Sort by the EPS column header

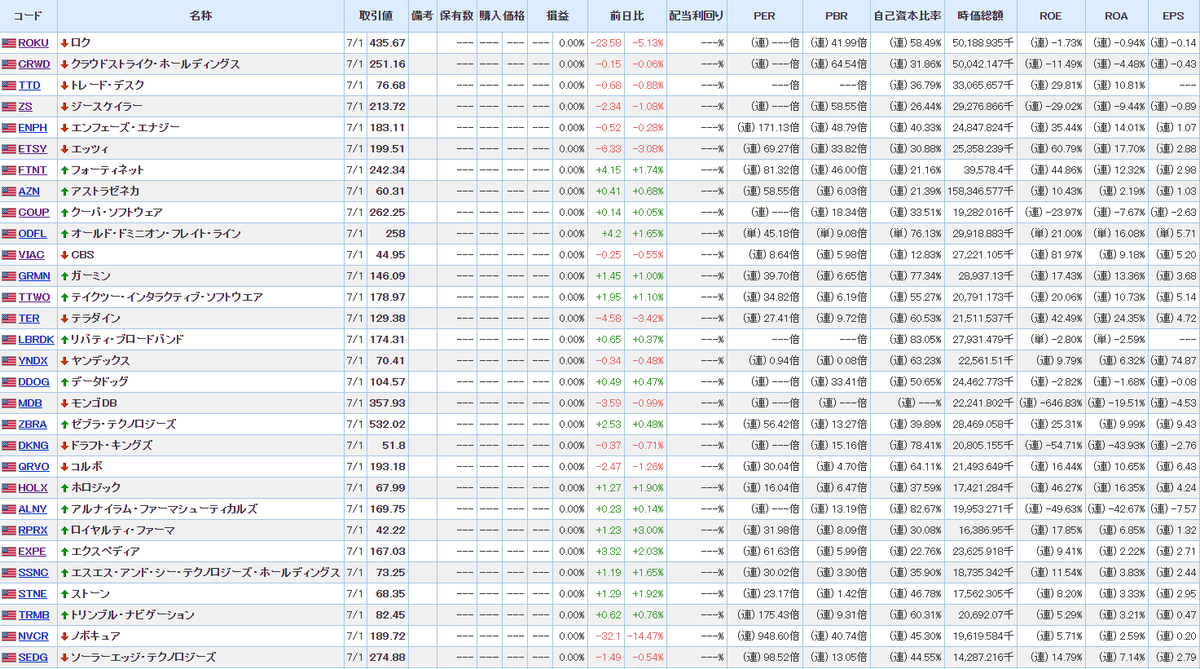pyautogui.click(x=1173, y=16)
